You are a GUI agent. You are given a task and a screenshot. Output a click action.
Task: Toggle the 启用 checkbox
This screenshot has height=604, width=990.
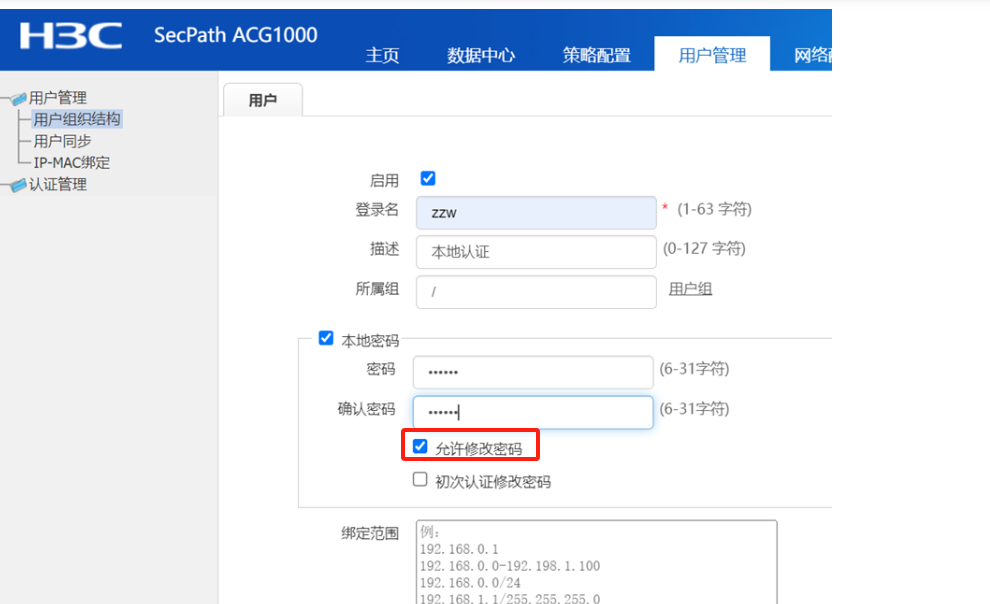pyautogui.click(x=428, y=179)
